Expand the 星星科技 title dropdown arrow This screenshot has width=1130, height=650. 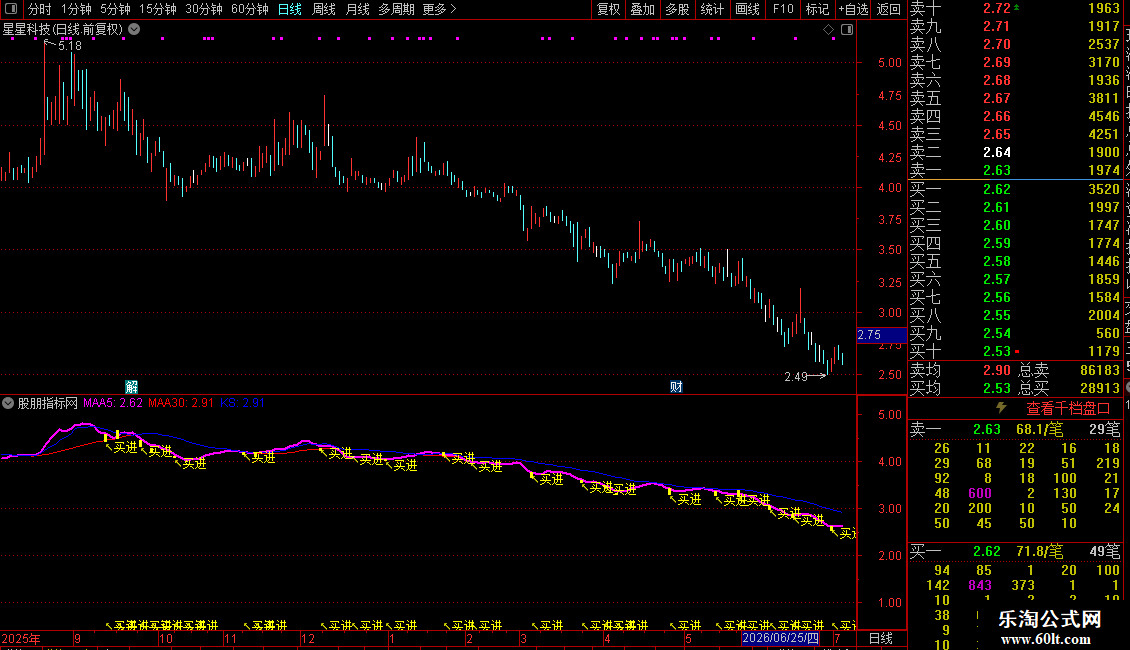point(134,29)
